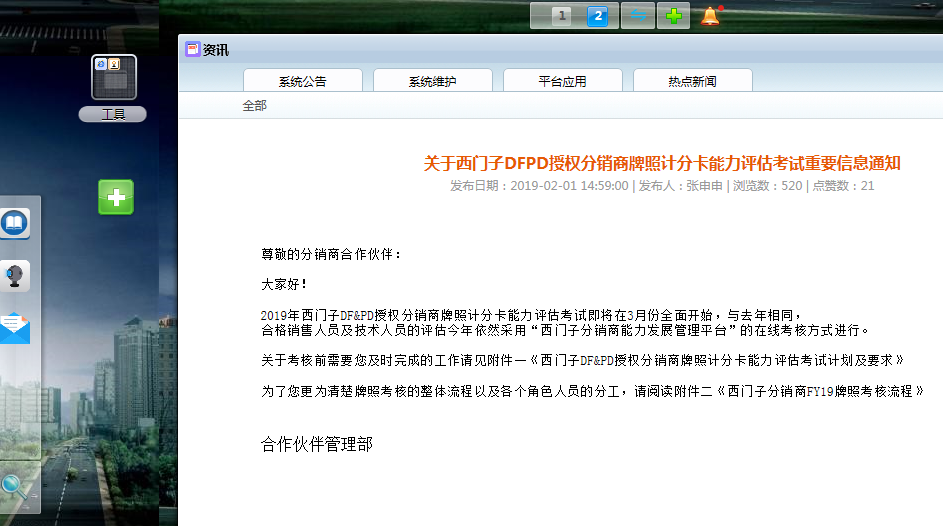Open the mail envelope icon in sidebar
This screenshot has width=943, height=526.
pyautogui.click(x=14, y=328)
